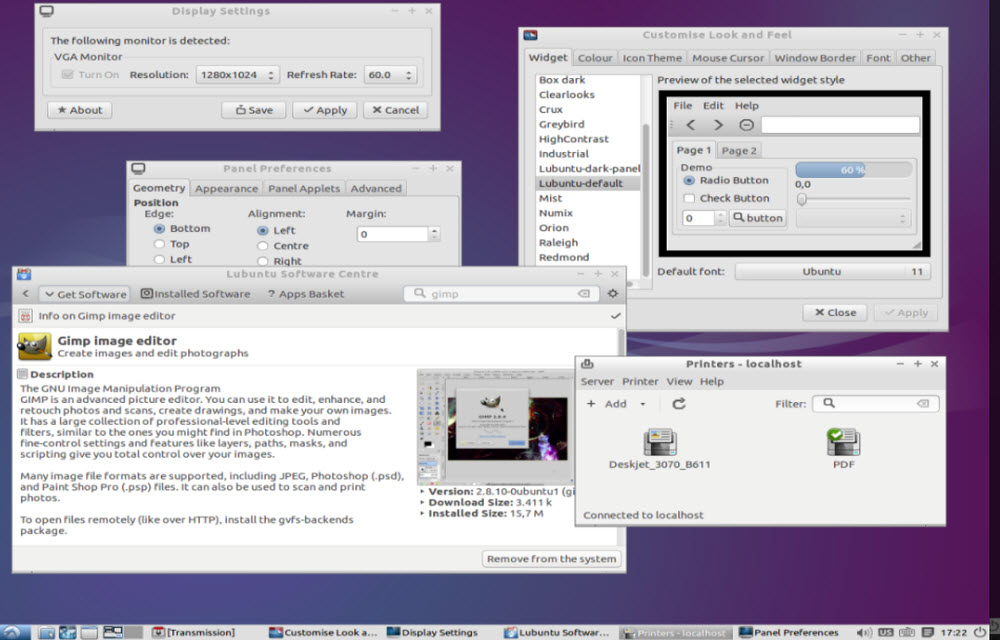Screen dimensions: 1000x640
Task: Tick the demo Check Button
Action: [689, 198]
